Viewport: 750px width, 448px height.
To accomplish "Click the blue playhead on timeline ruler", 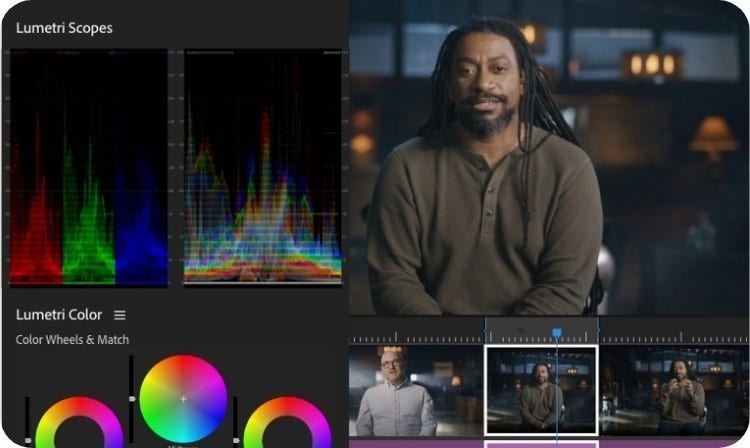I will (x=556, y=333).
